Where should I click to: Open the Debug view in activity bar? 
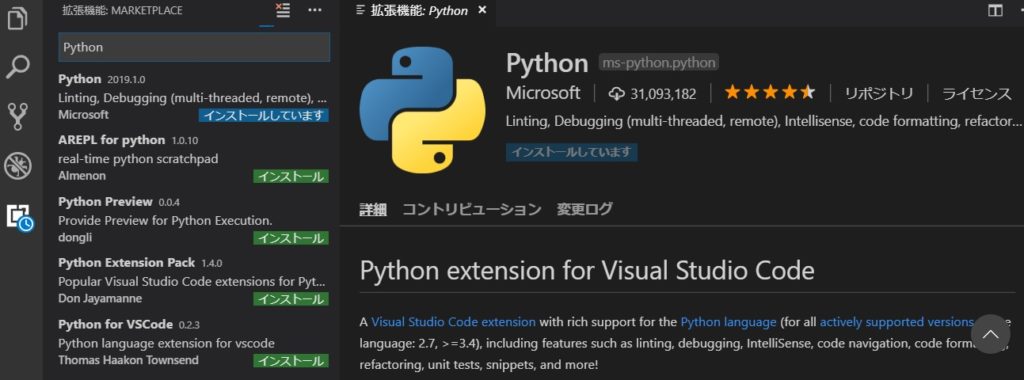pos(18,166)
